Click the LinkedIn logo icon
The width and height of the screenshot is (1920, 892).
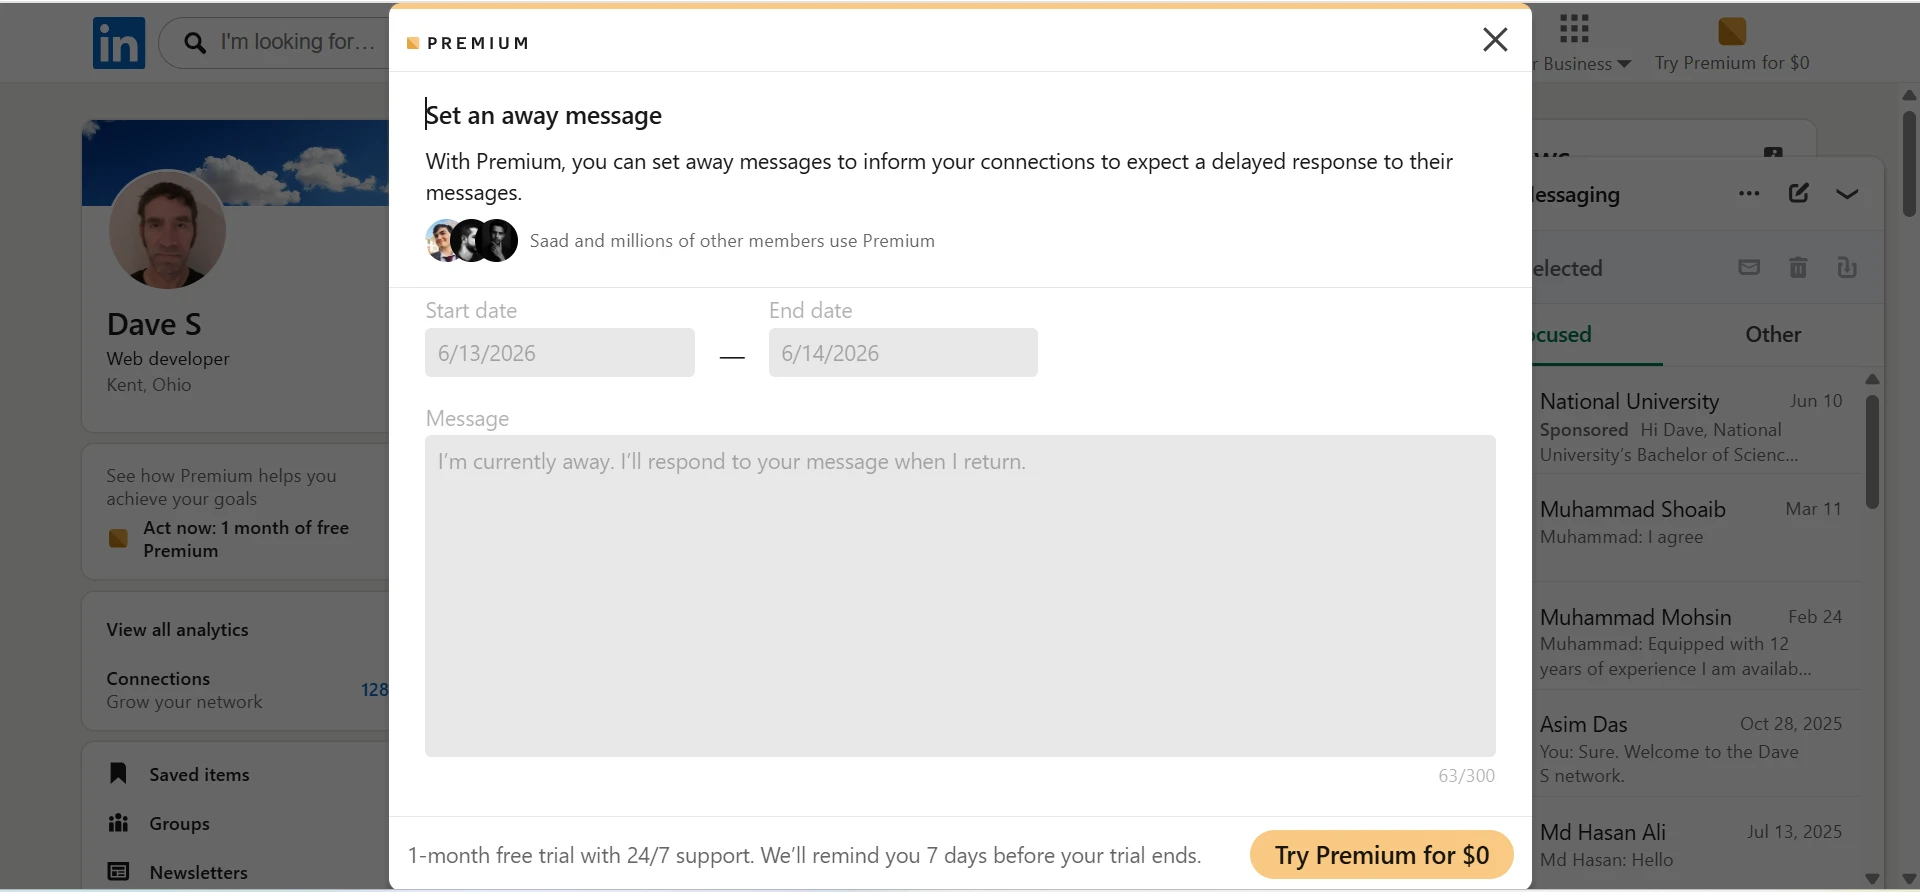pos(119,43)
